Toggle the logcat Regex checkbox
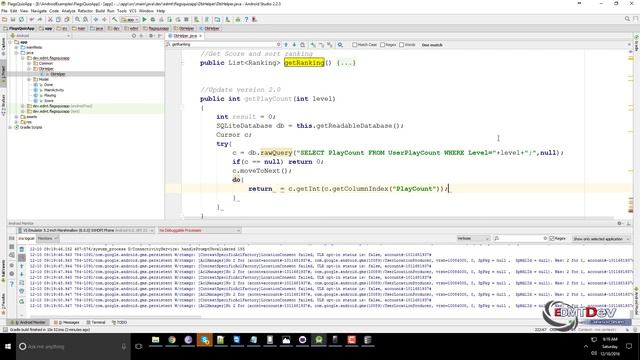 click(x=552, y=238)
